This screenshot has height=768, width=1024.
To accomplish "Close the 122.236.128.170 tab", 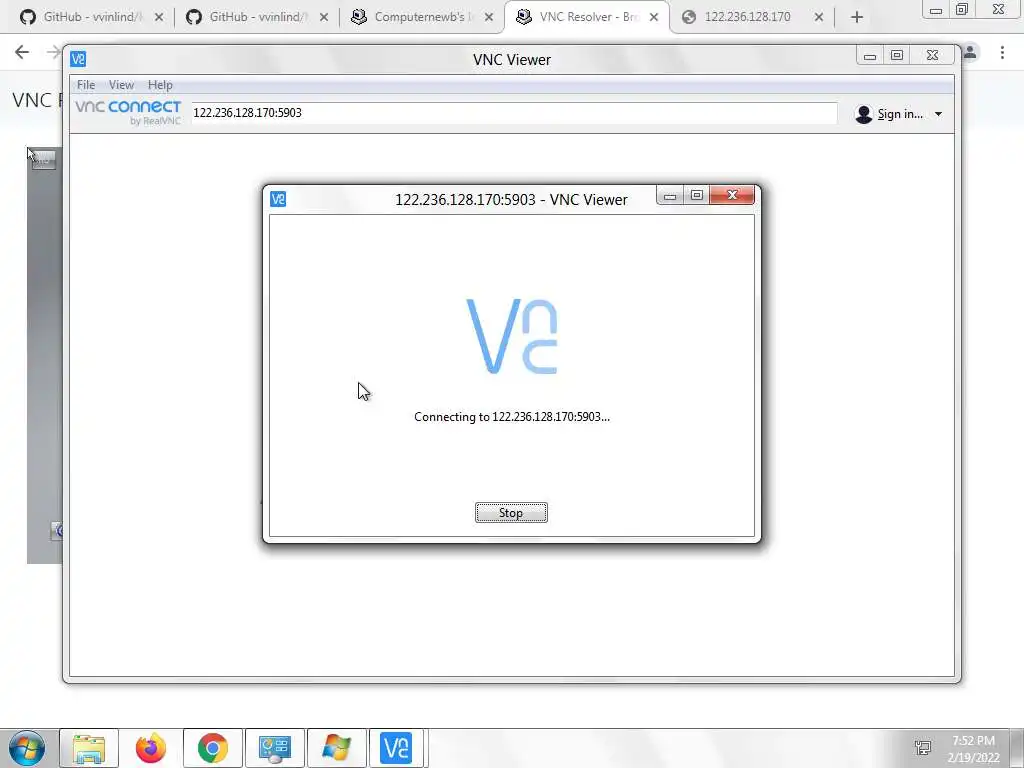I will pyautogui.click(x=819, y=18).
